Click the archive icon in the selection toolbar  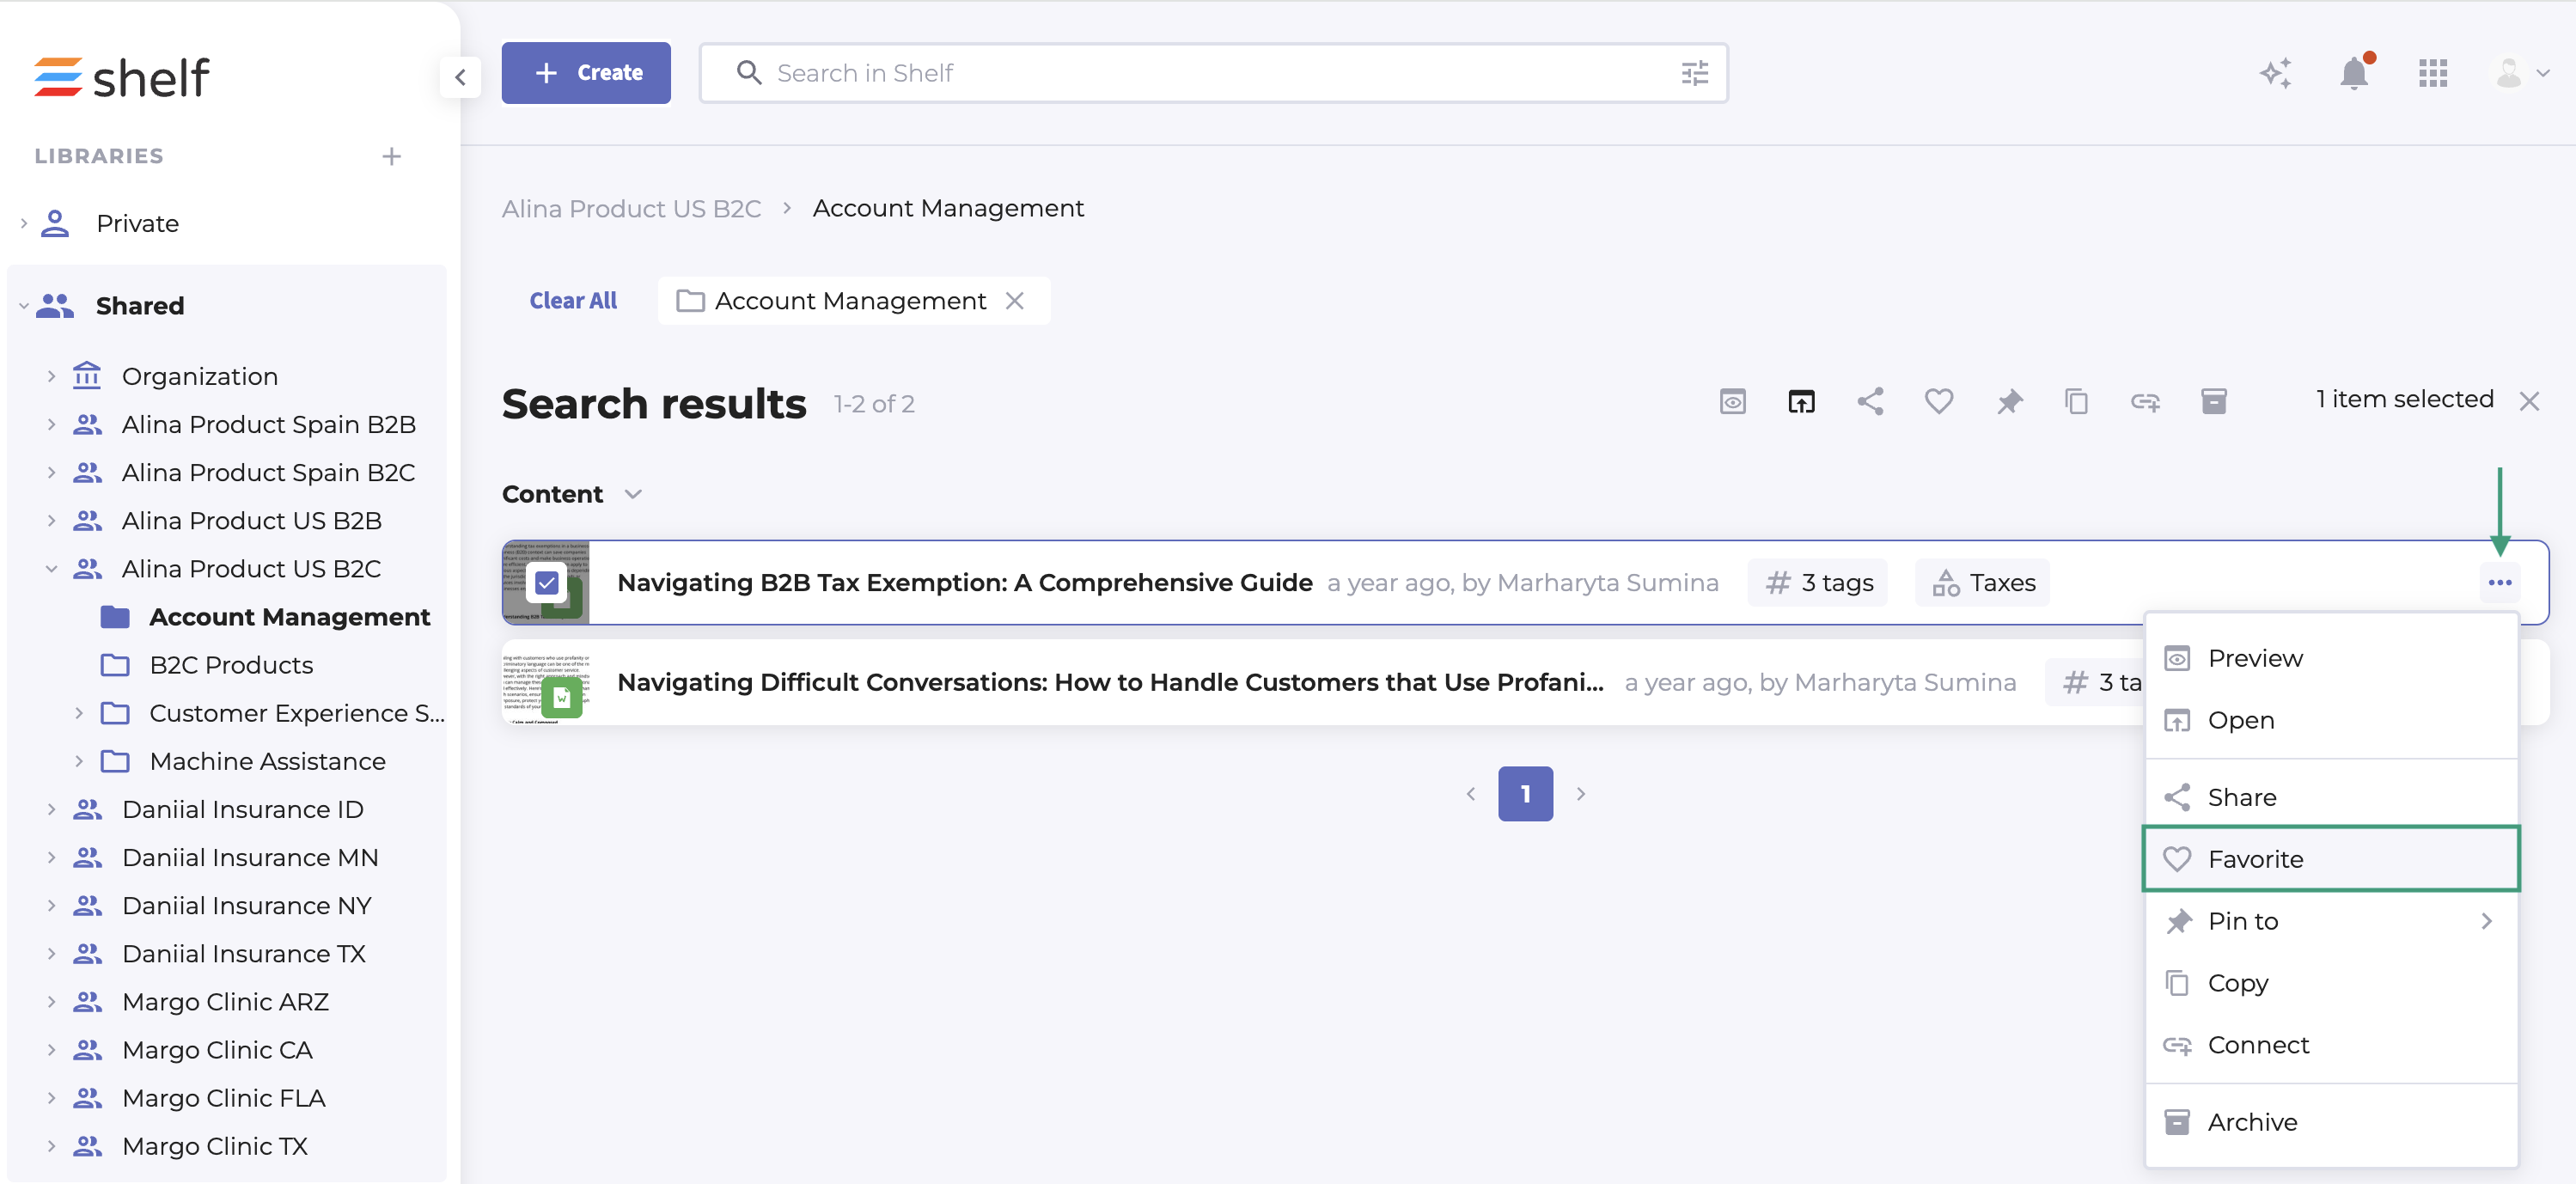[2213, 402]
